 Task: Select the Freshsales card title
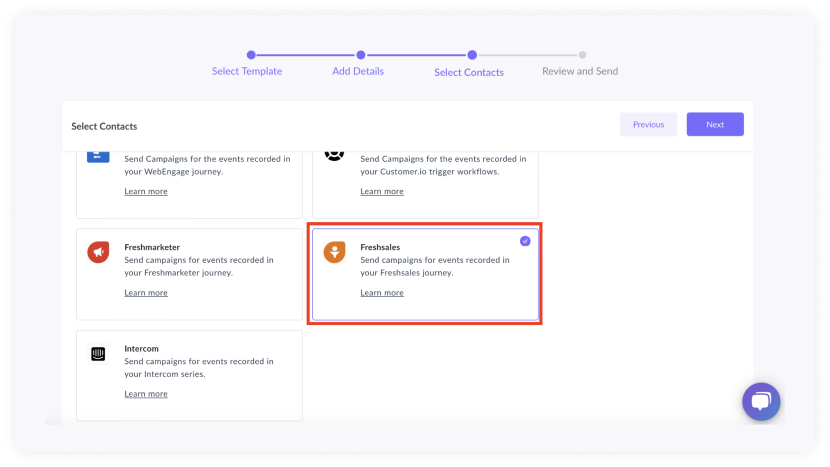click(380, 247)
